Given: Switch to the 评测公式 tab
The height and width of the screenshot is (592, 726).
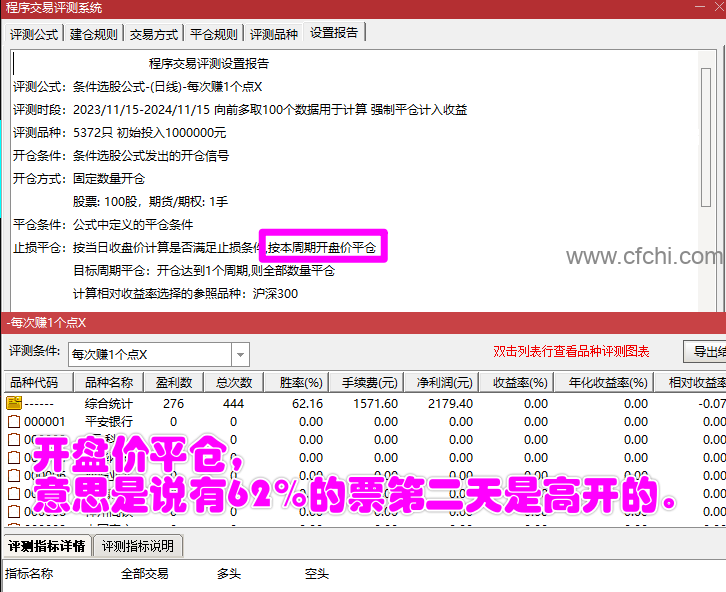Looking at the screenshot, I should click(34, 34).
